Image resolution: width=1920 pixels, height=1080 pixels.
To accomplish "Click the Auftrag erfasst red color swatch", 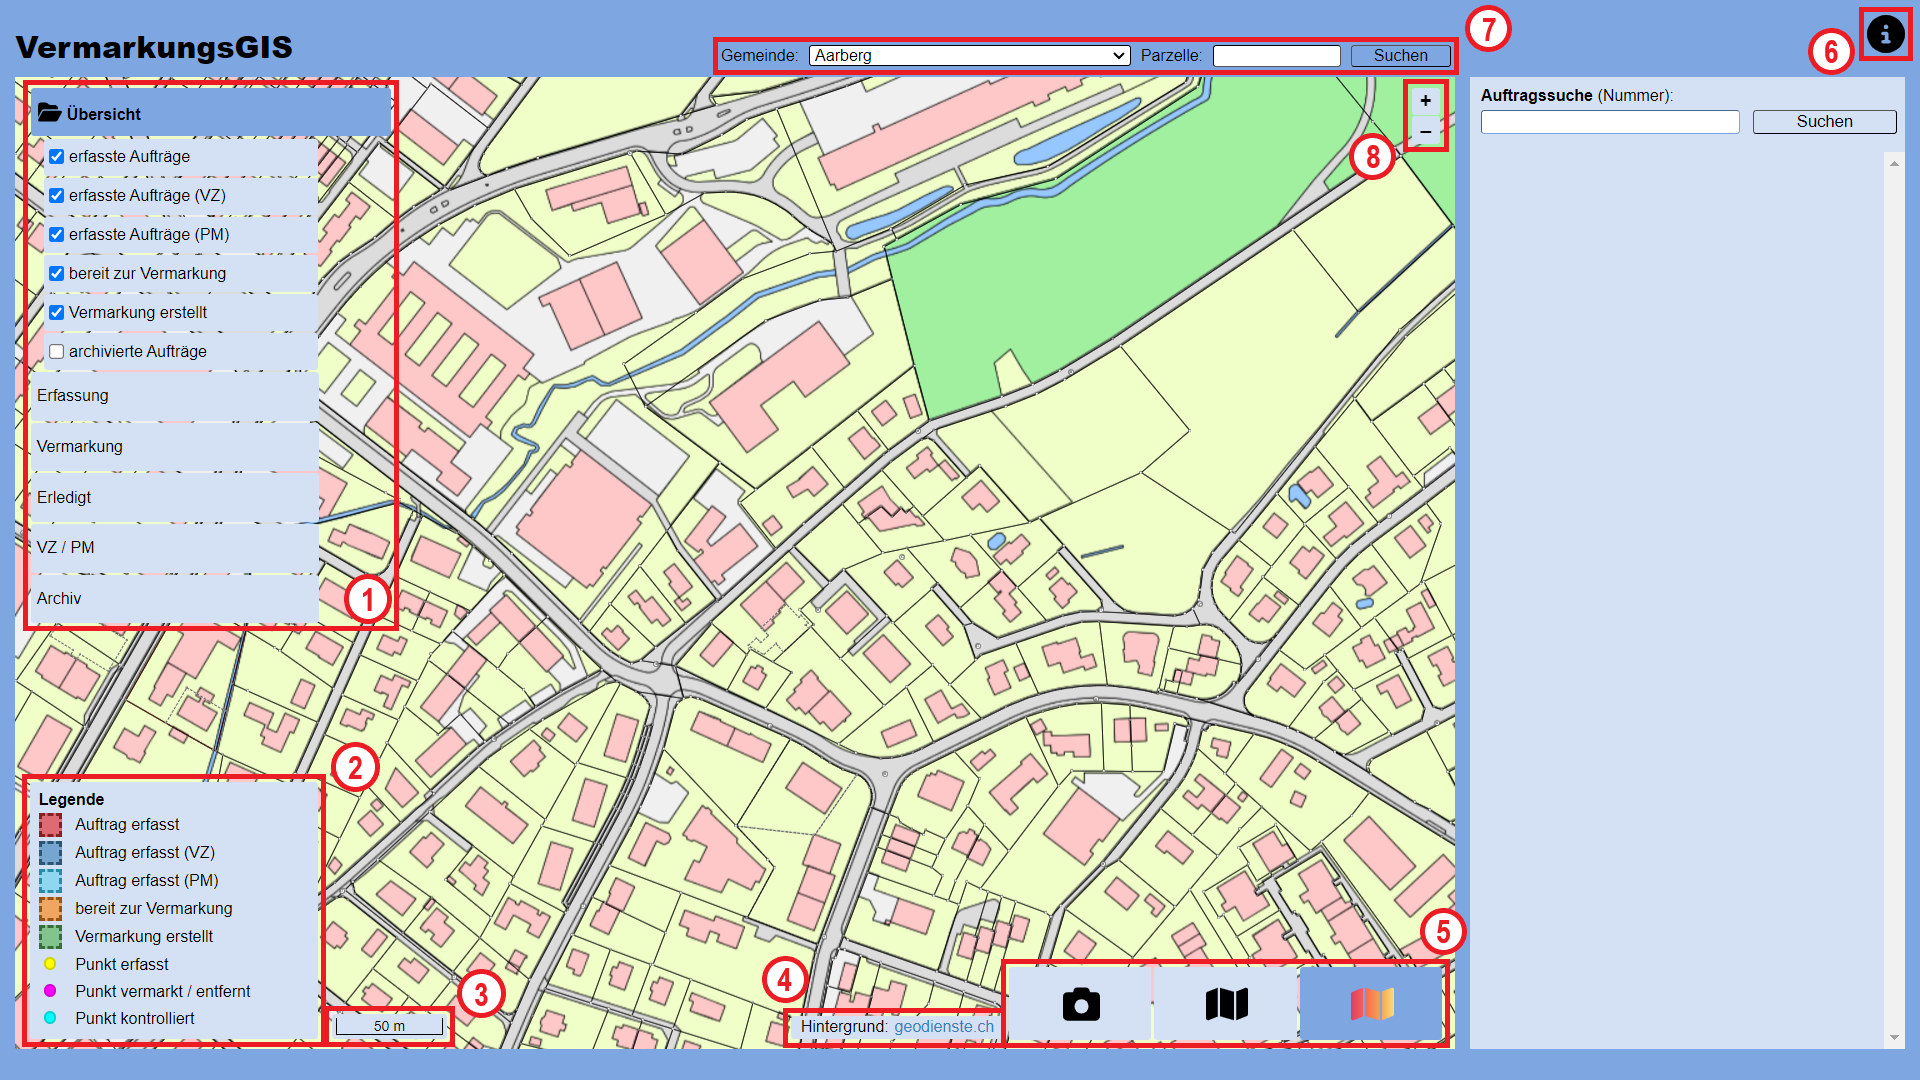I will tap(49, 824).
